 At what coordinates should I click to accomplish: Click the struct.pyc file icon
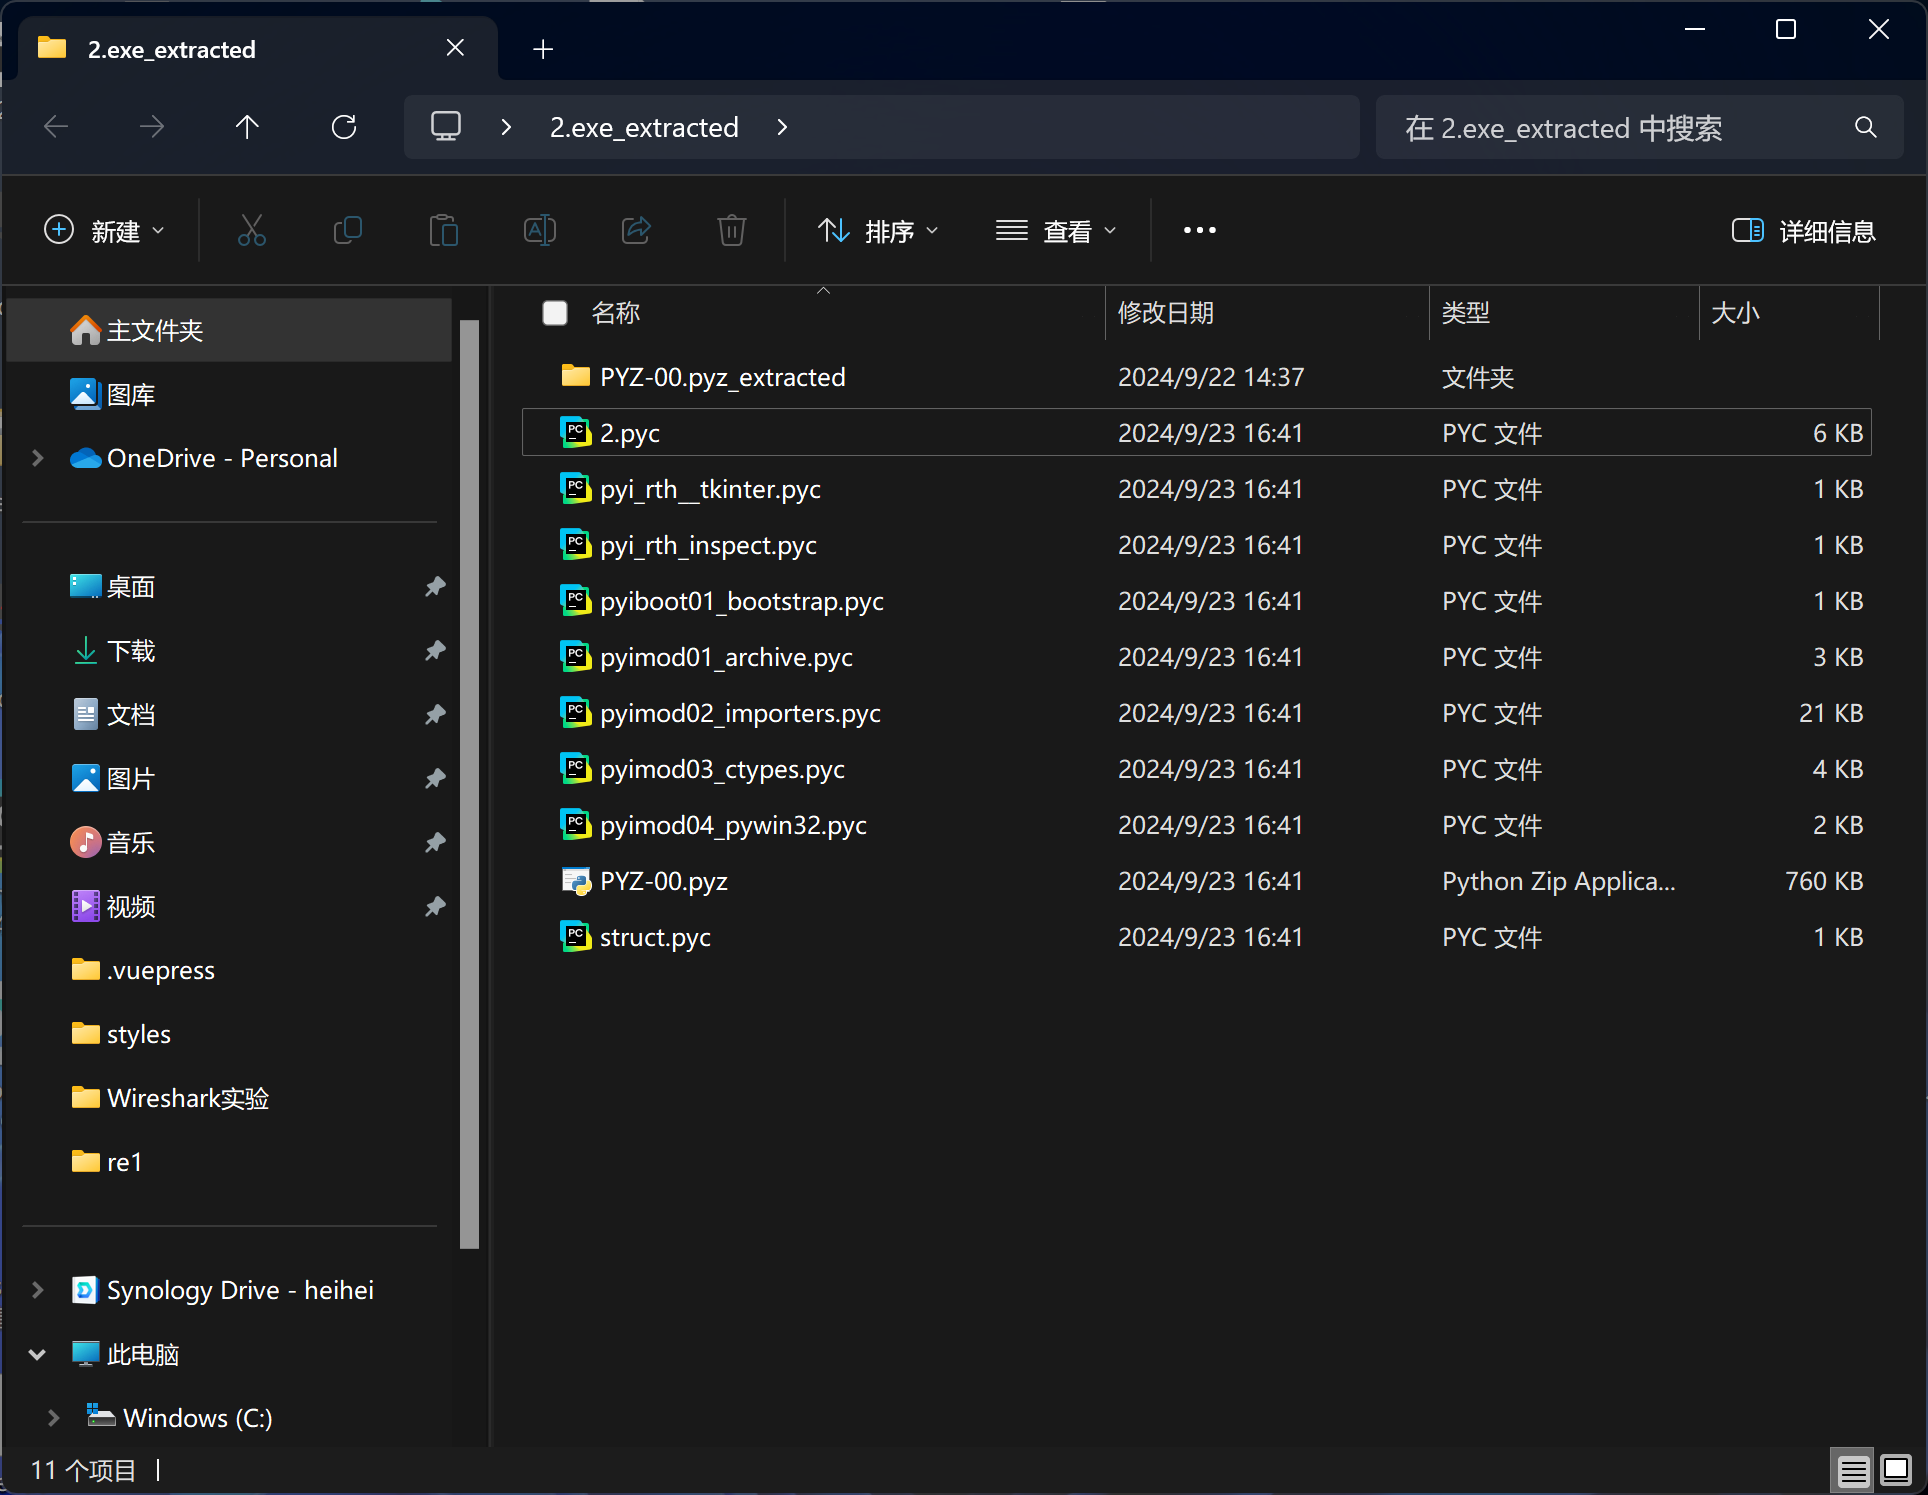(575, 936)
